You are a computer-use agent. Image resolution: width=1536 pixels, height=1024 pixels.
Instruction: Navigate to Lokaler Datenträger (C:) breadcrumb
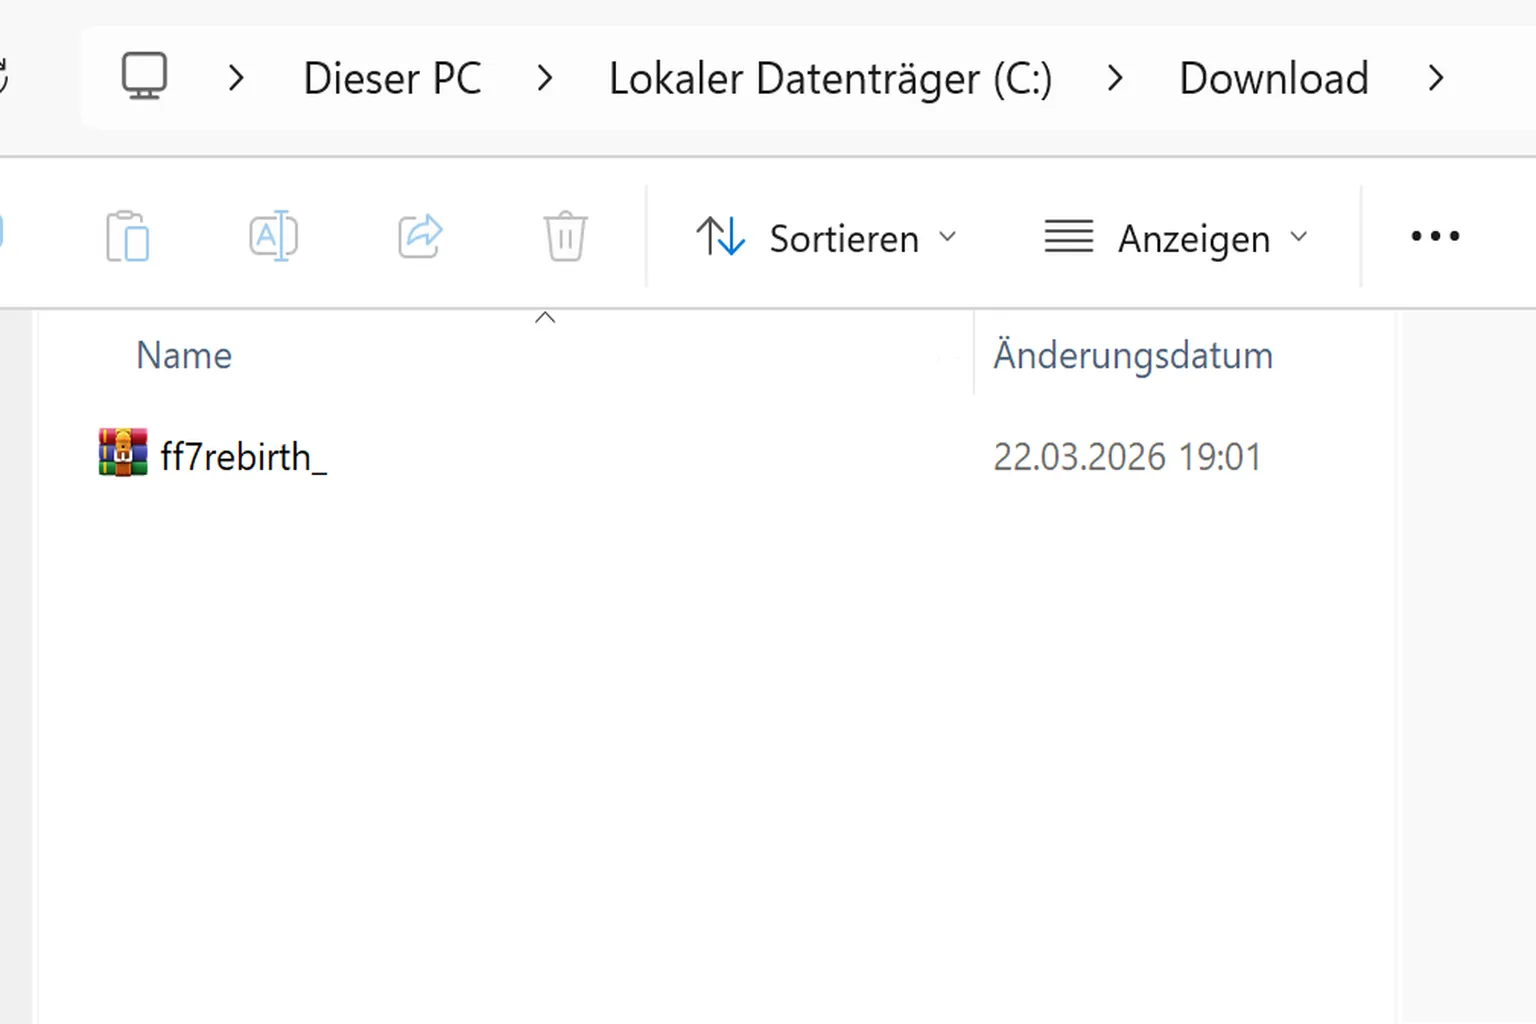(830, 78)
